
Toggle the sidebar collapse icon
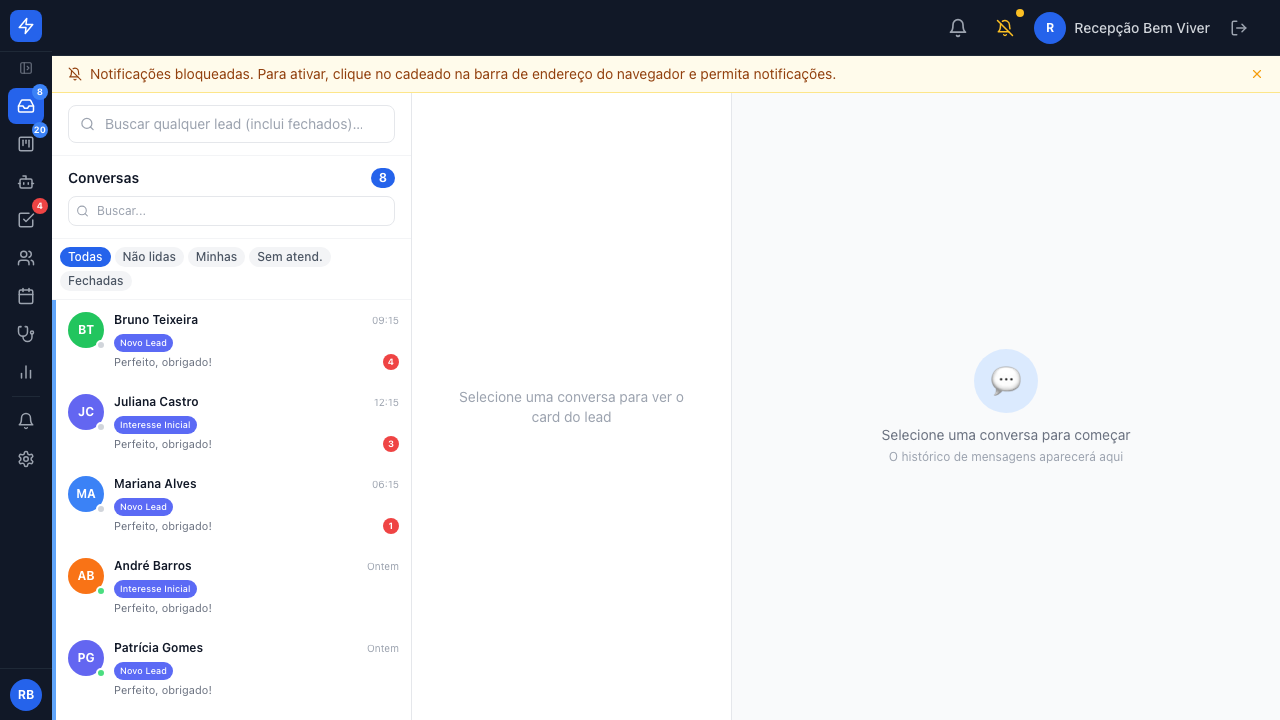[26, 68]
